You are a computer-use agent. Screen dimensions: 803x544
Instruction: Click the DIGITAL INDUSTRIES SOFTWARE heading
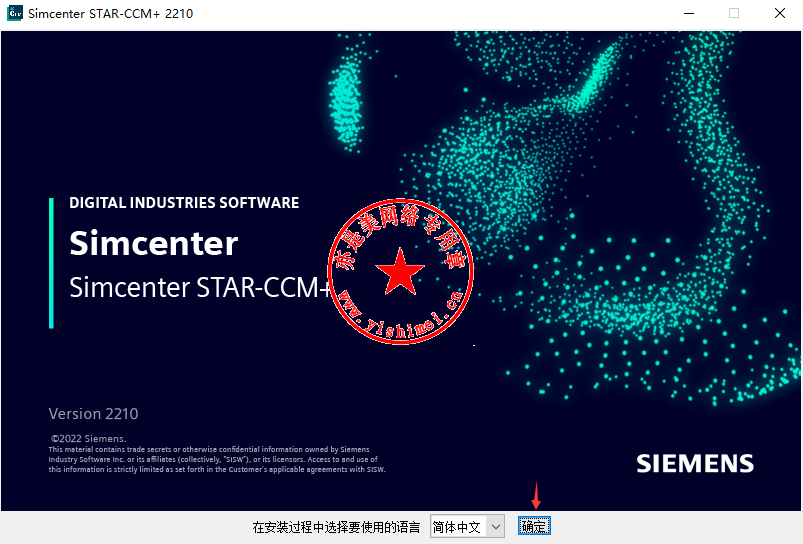pyautogui.click(x=184, y=203)
